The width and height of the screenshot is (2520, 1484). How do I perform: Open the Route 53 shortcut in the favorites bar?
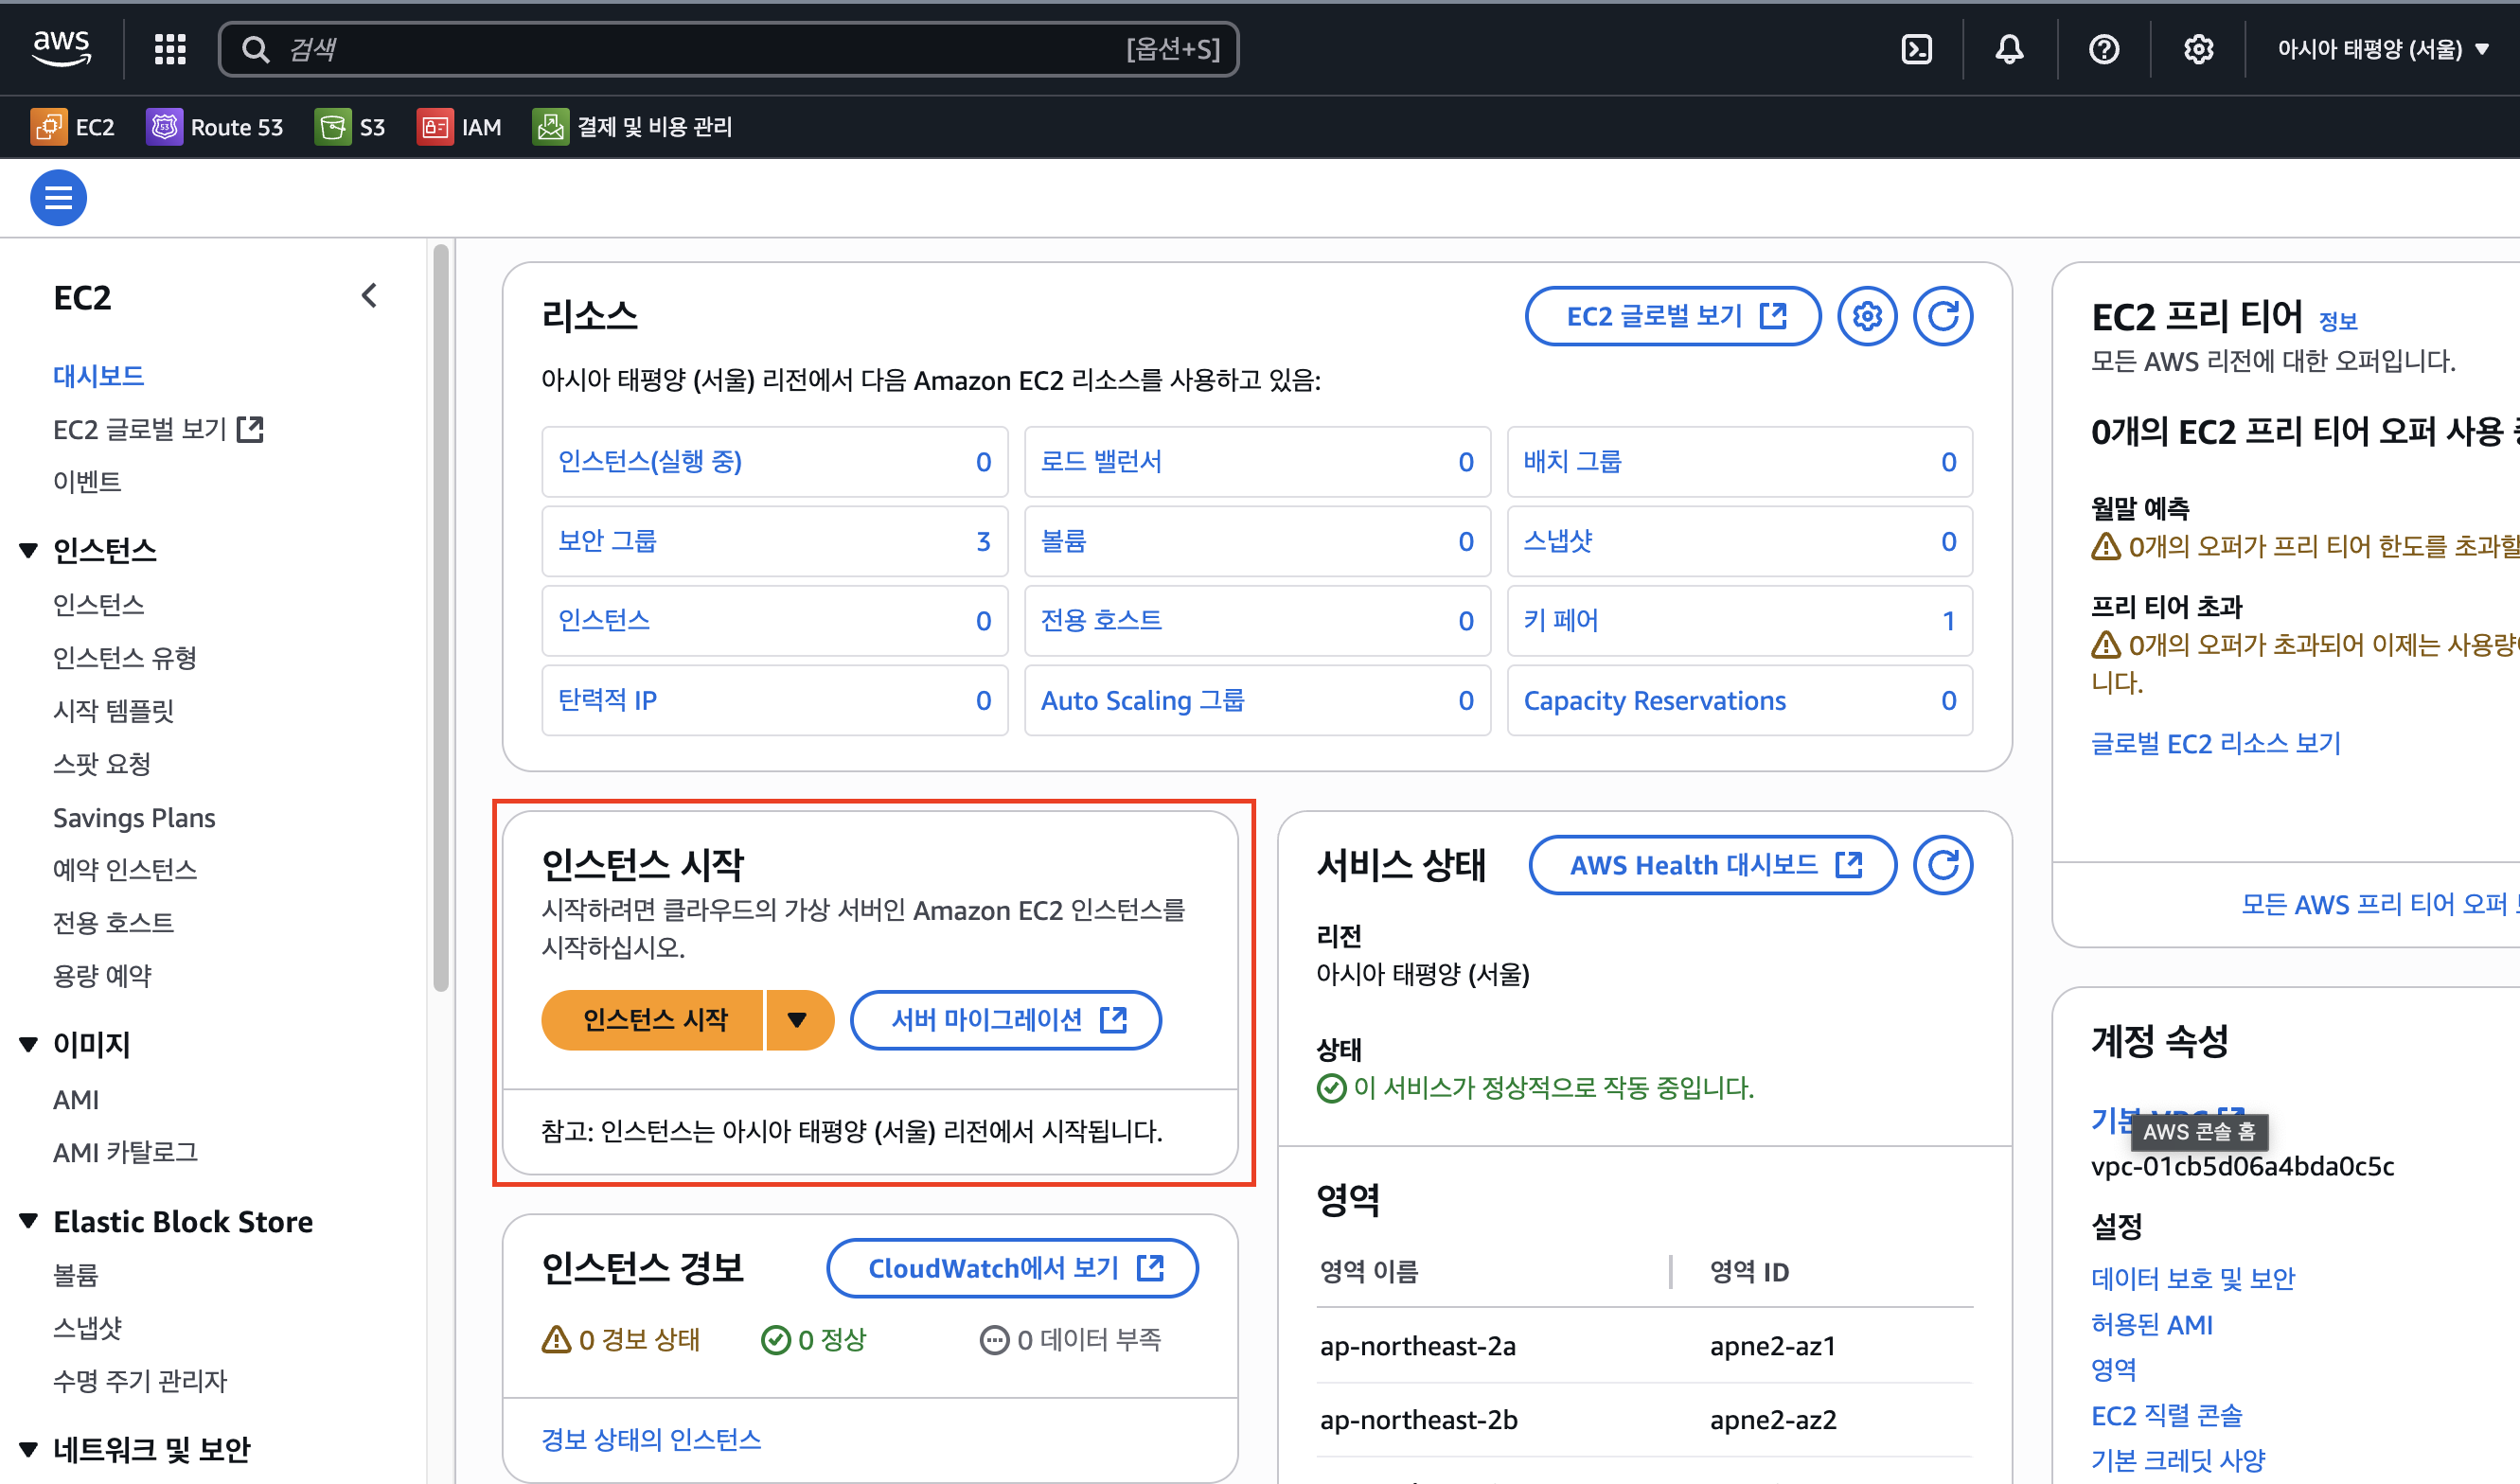(x=215, y=127)
